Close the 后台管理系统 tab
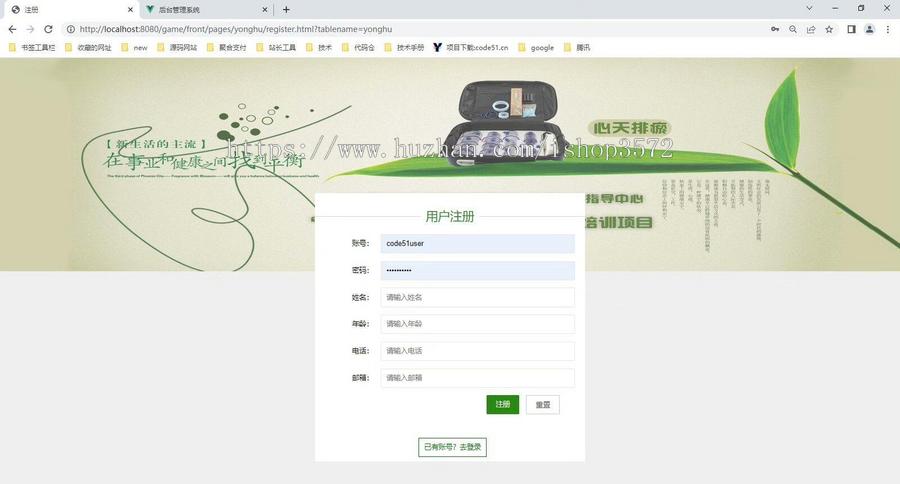Screen dimensions: 900x484 pyautogui.click(x=265, y=10)
